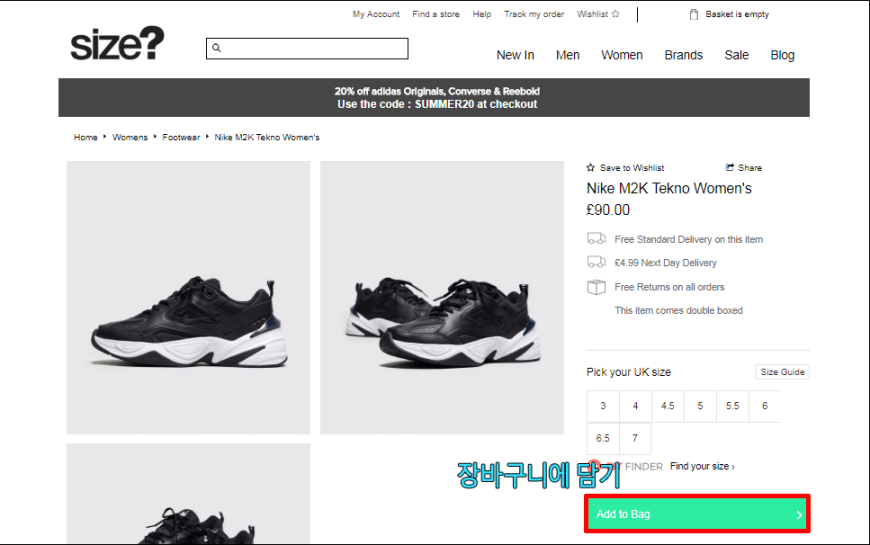Viewport: 870px width, 545px height.
Task: Open the partially visible third shoe image
Action: click(188, 493)
